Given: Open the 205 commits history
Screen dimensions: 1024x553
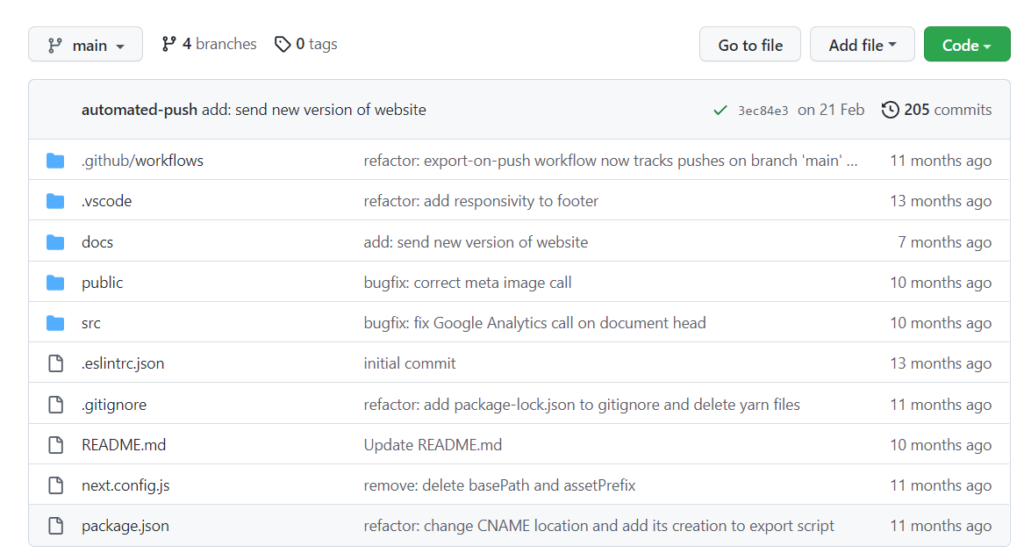Looking at the screenshot, I should point(946,110).
